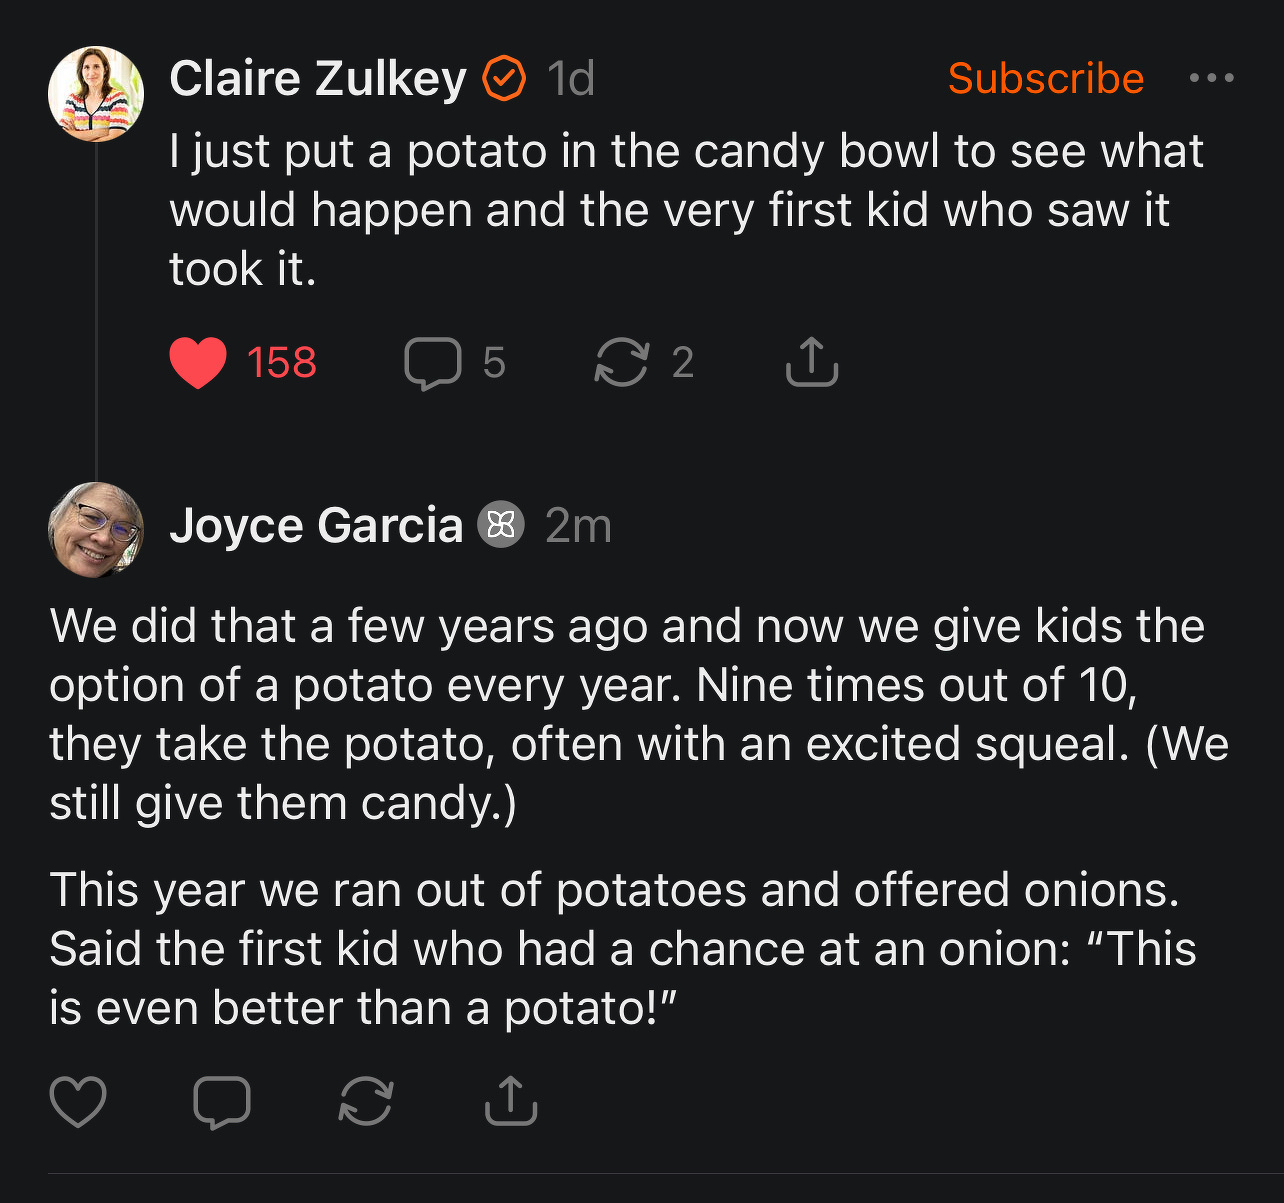1284x1203 pixels.
Task: Open comments on Claire Zulkey's potato post
Action: point(433,362)
